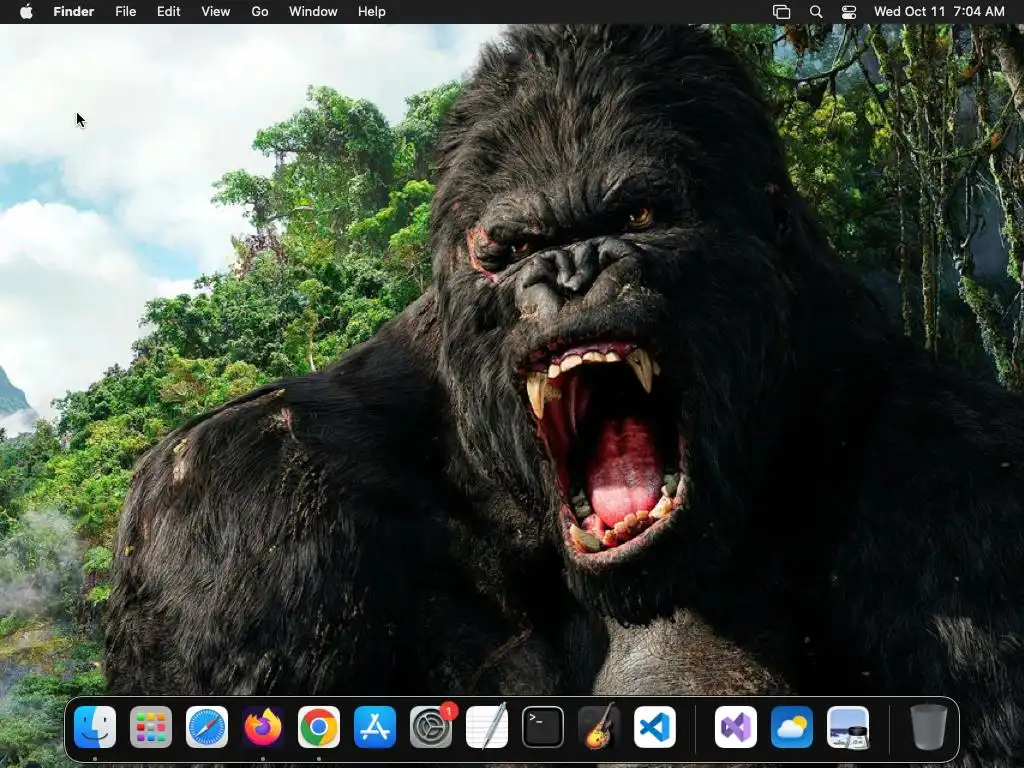Click the date and time display
Viewport: 1024px width, 768px height.
939,12
